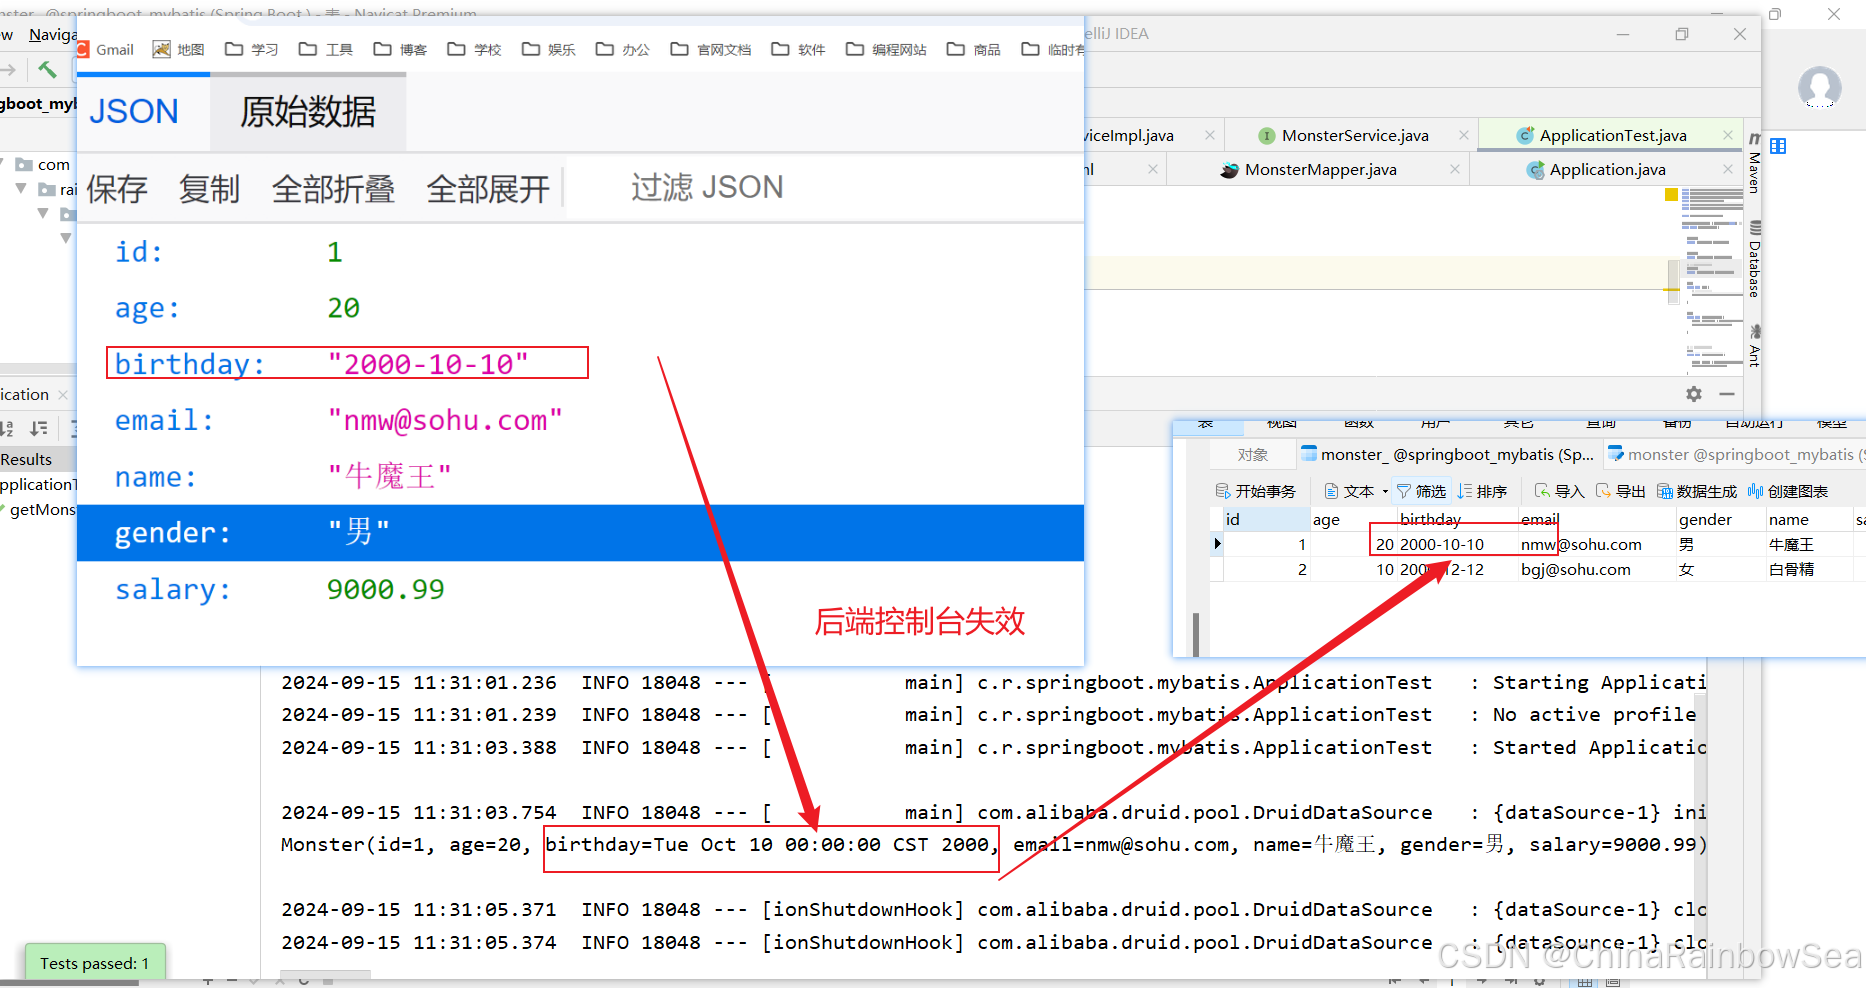Select the ApplicationTest.java editor tab
1866x988 pixels.
(x=1611, y=134)
